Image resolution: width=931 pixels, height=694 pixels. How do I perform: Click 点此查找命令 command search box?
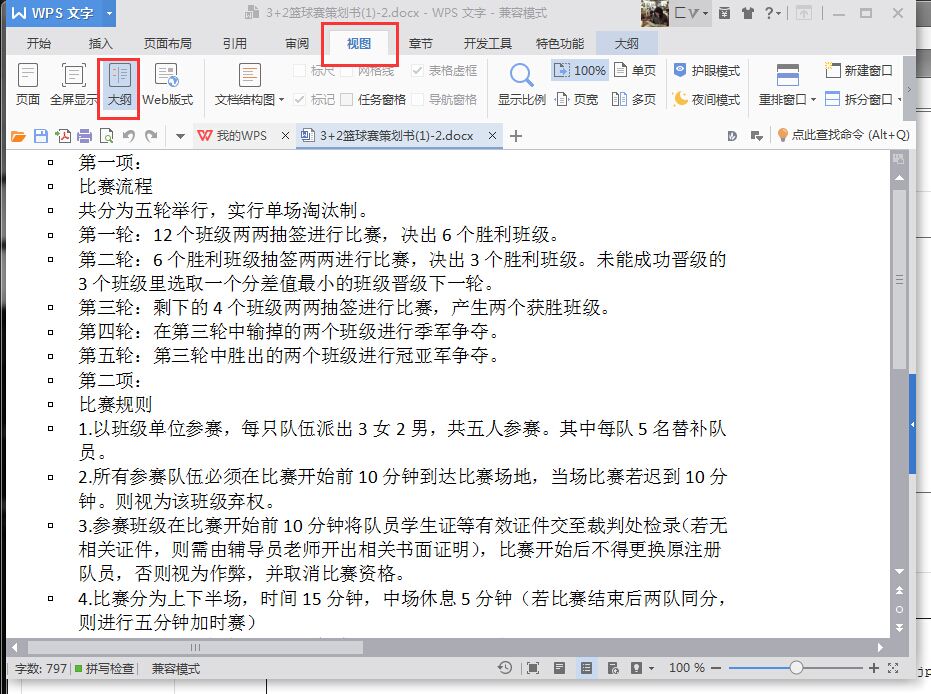click(x=844, y=135)
